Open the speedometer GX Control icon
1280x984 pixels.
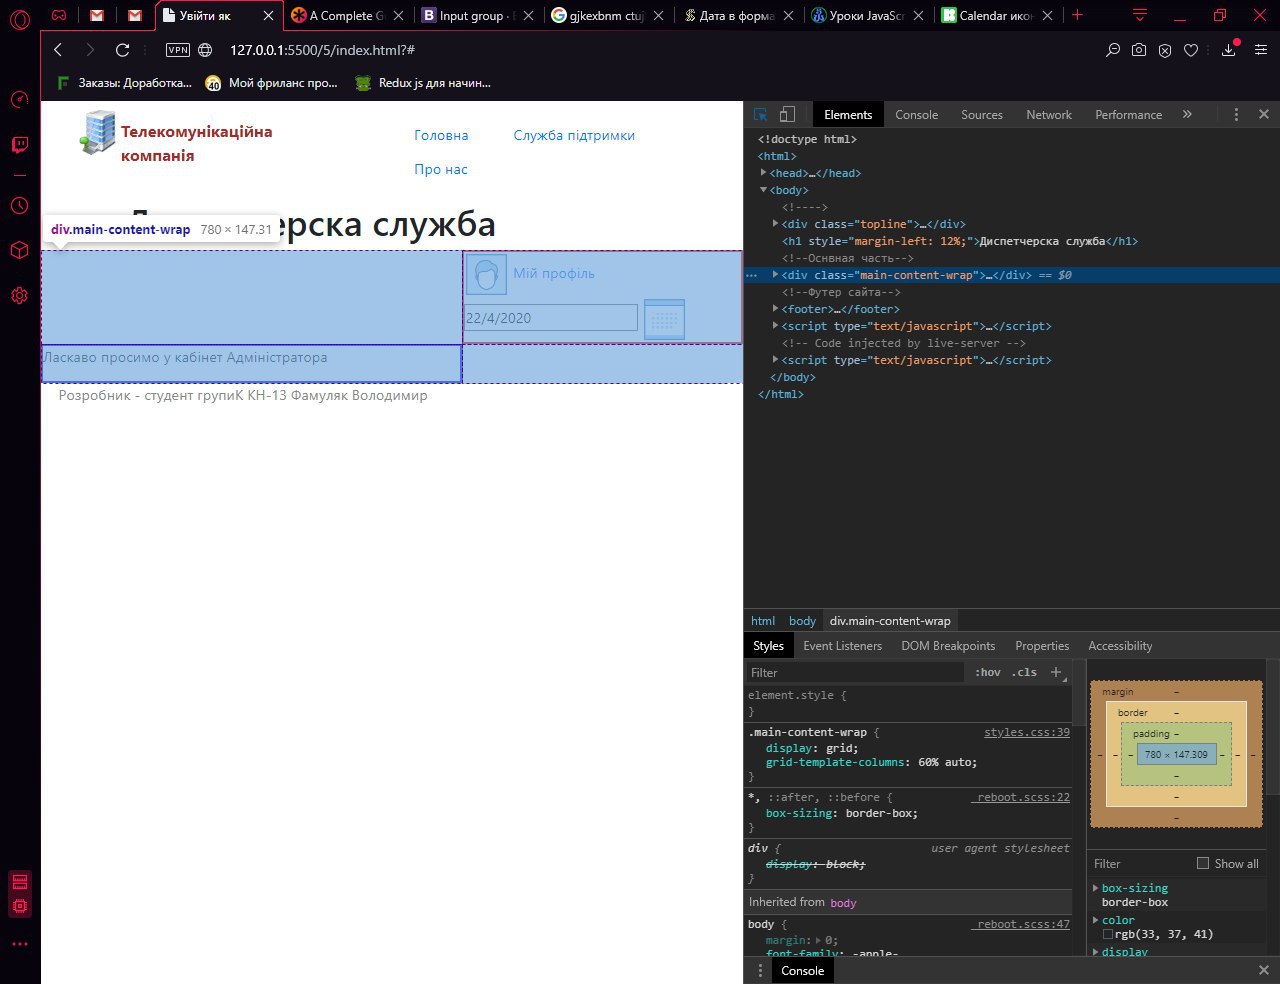pos(19,99)
